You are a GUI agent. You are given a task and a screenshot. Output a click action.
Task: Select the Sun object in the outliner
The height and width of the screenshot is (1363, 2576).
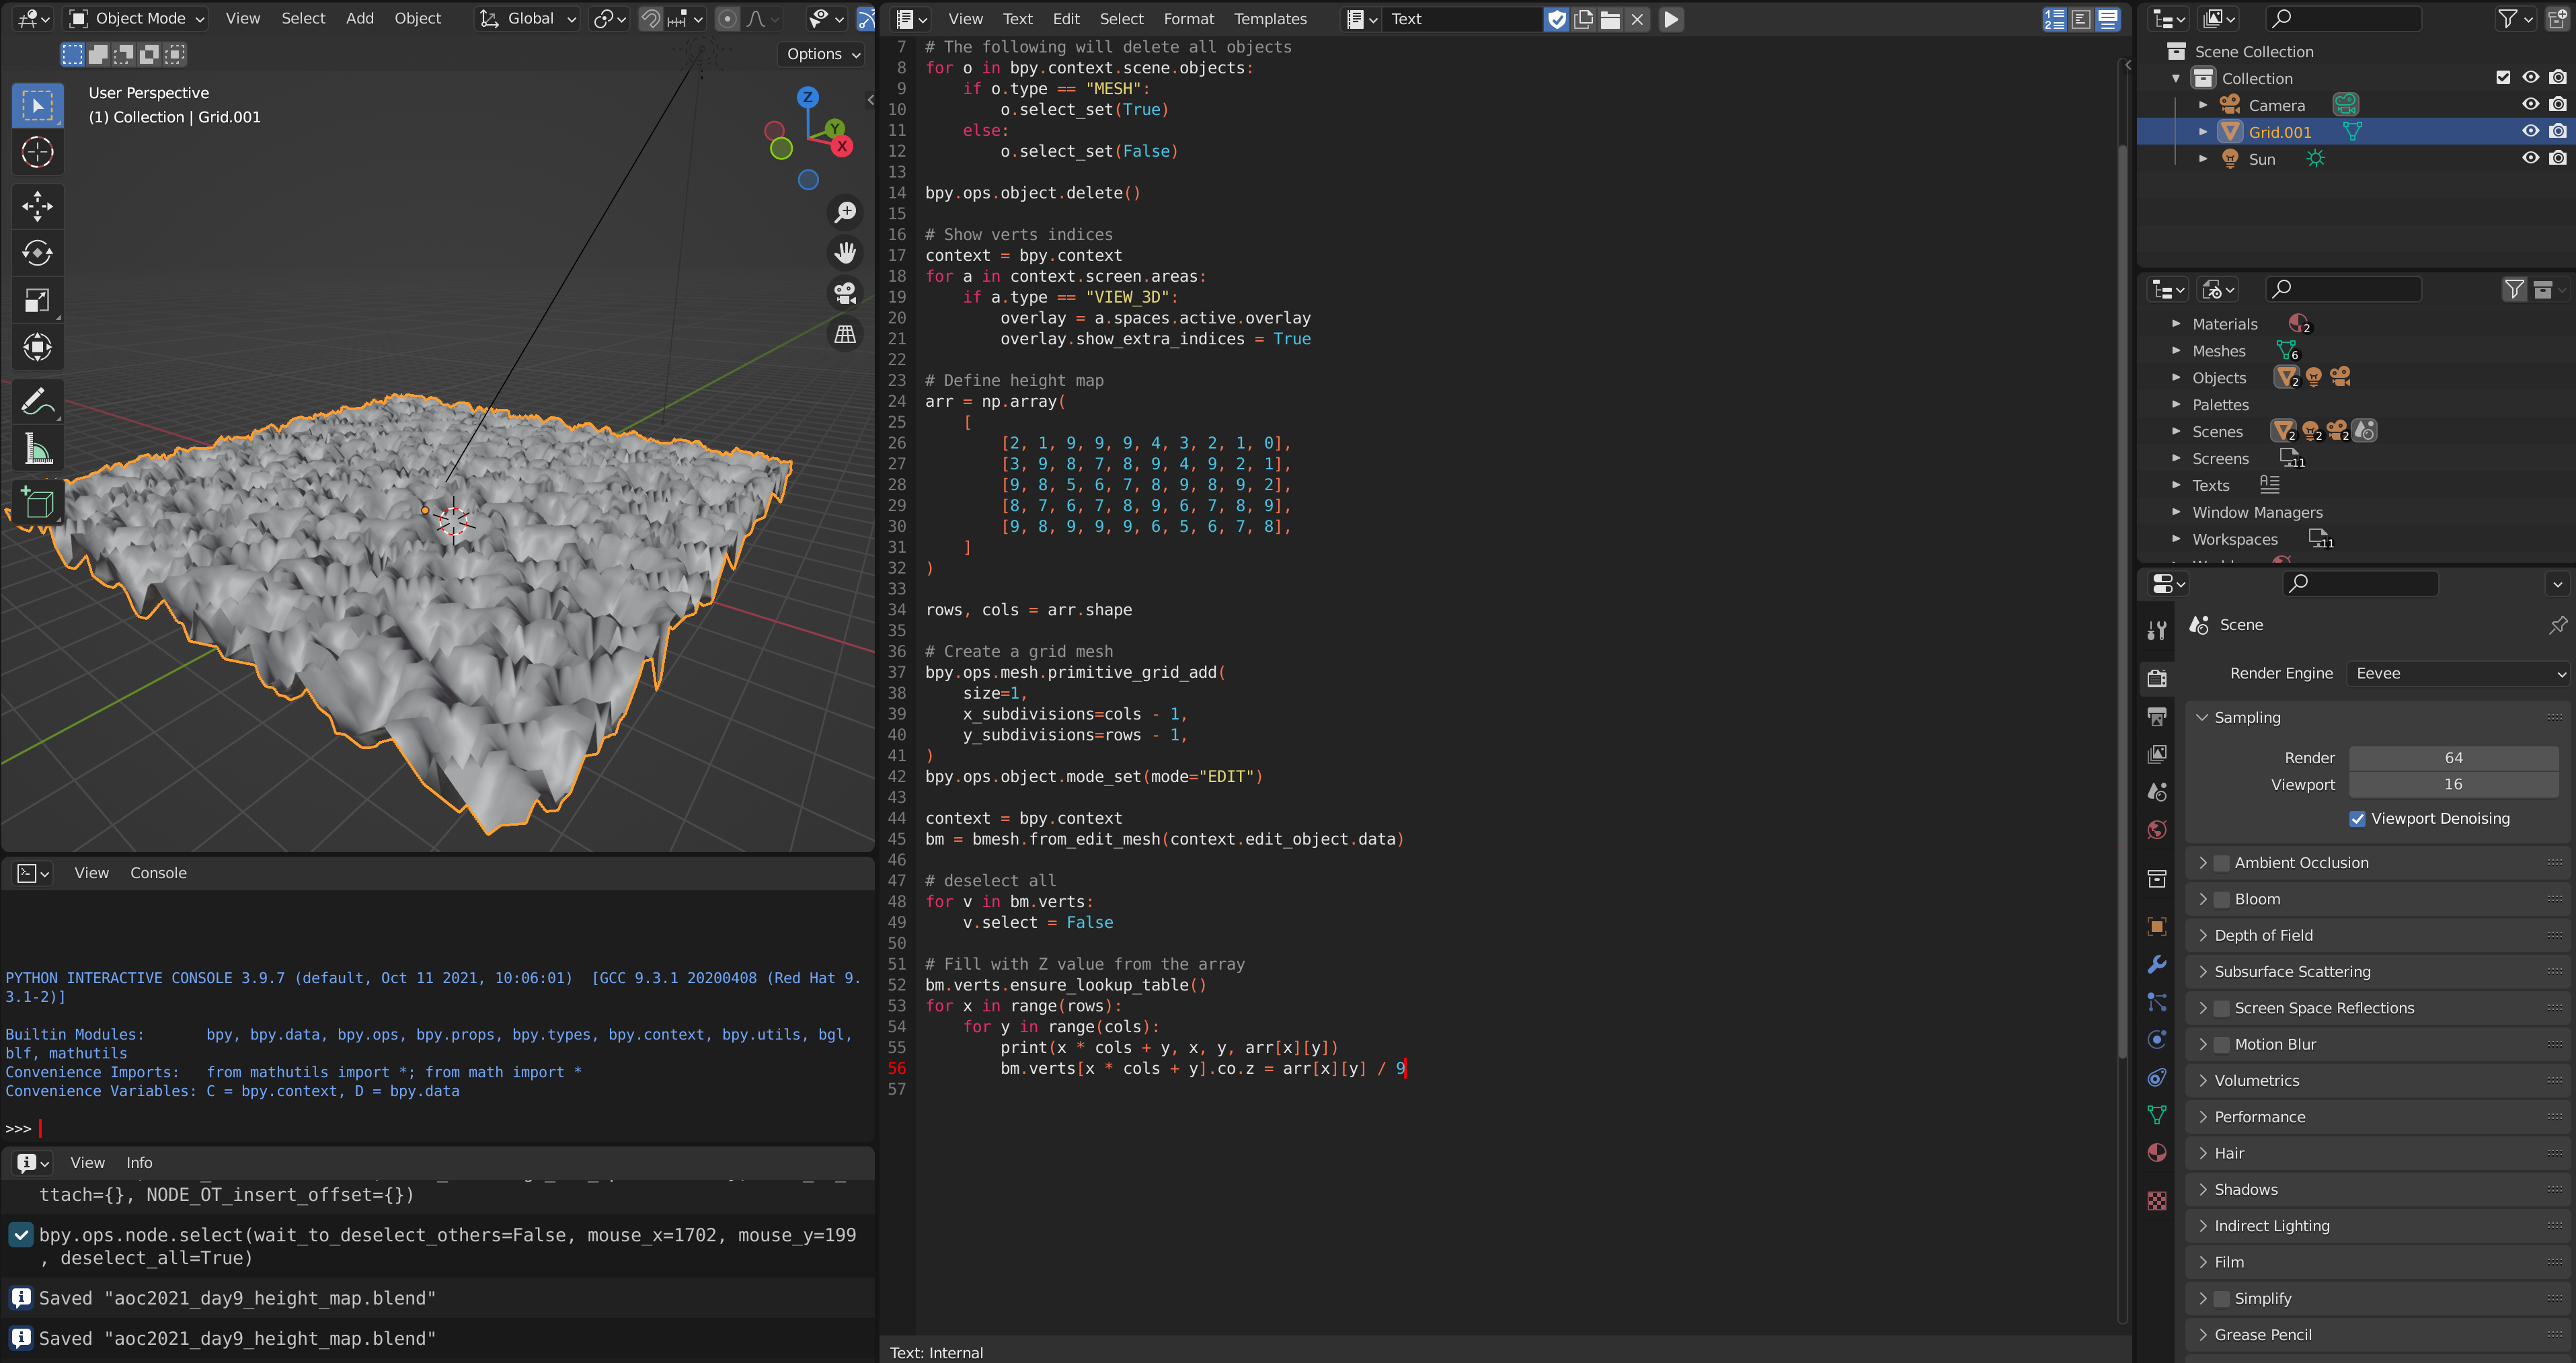point(2262,158)
